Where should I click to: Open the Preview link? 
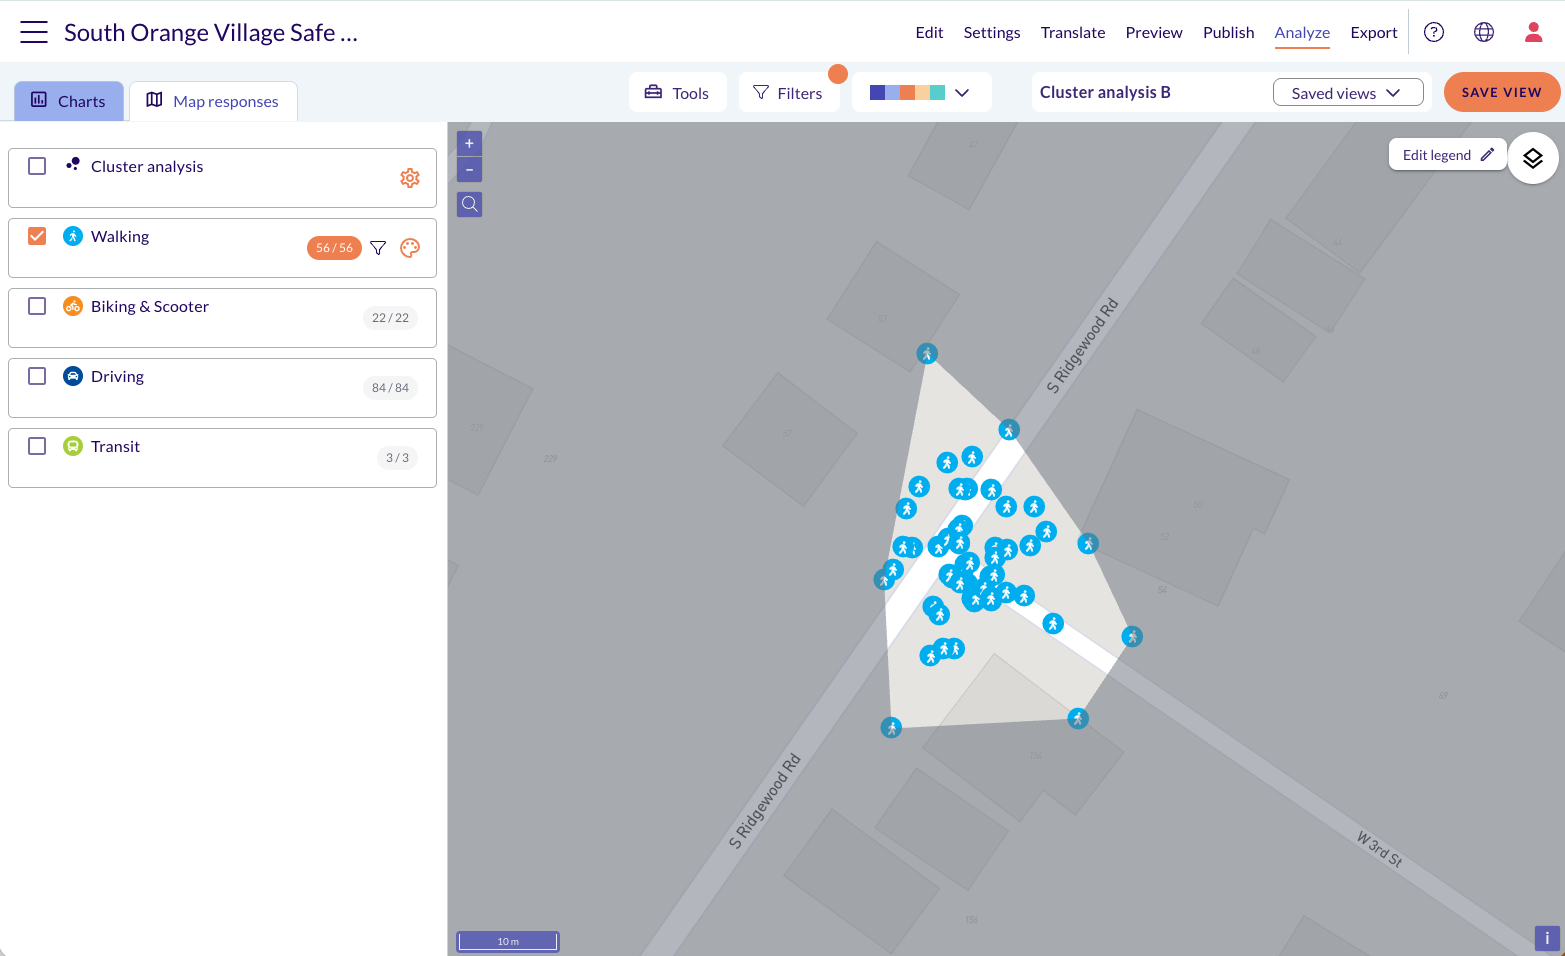pos(1154,32)
